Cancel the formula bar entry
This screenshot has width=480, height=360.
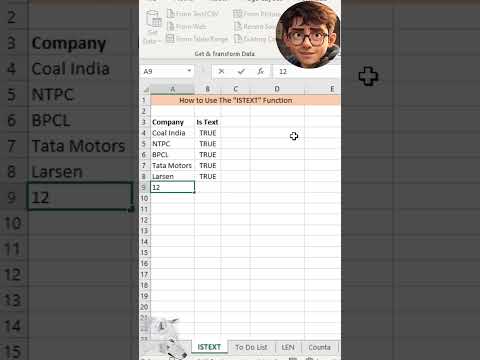click(221, 71)
